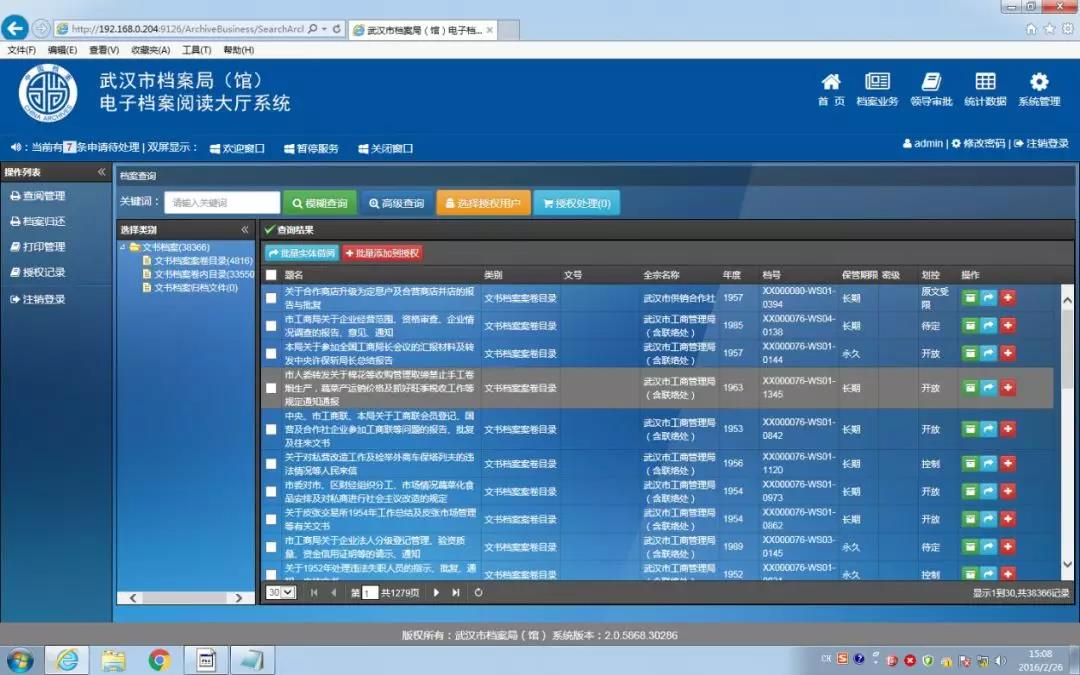Open the page size dropdown showing 30

click(x=281, y=593)
